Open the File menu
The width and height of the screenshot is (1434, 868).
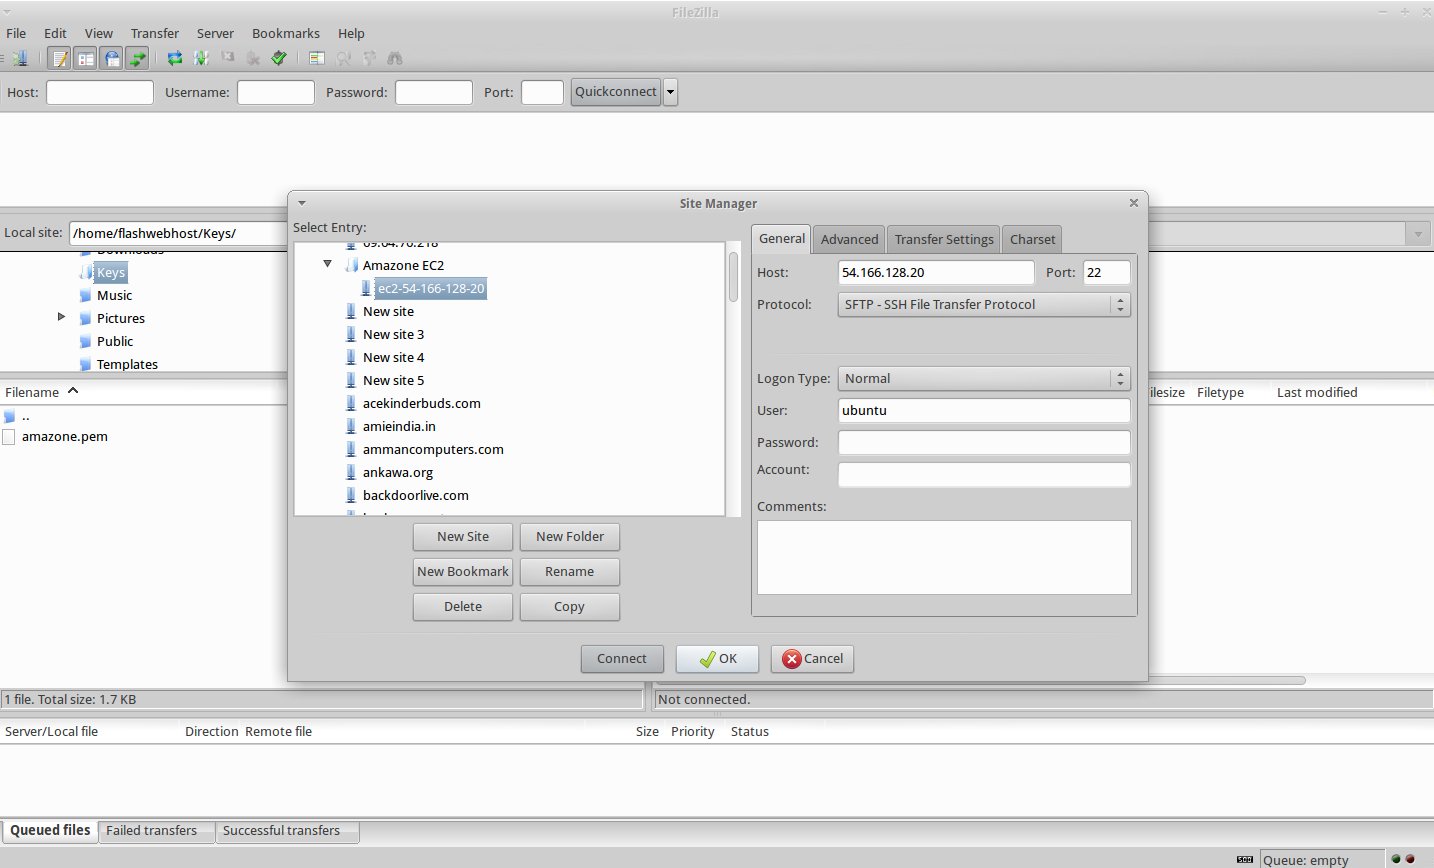16,33
